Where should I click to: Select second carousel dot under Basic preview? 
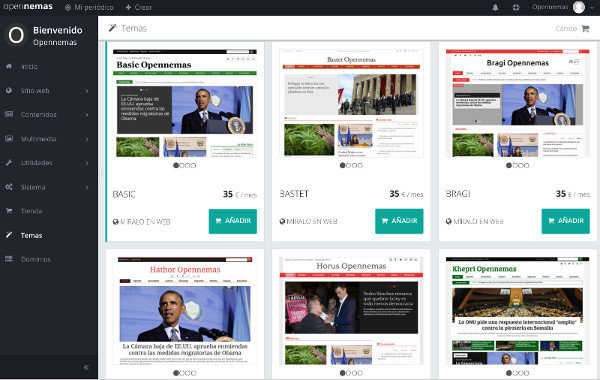pos(182,166)
